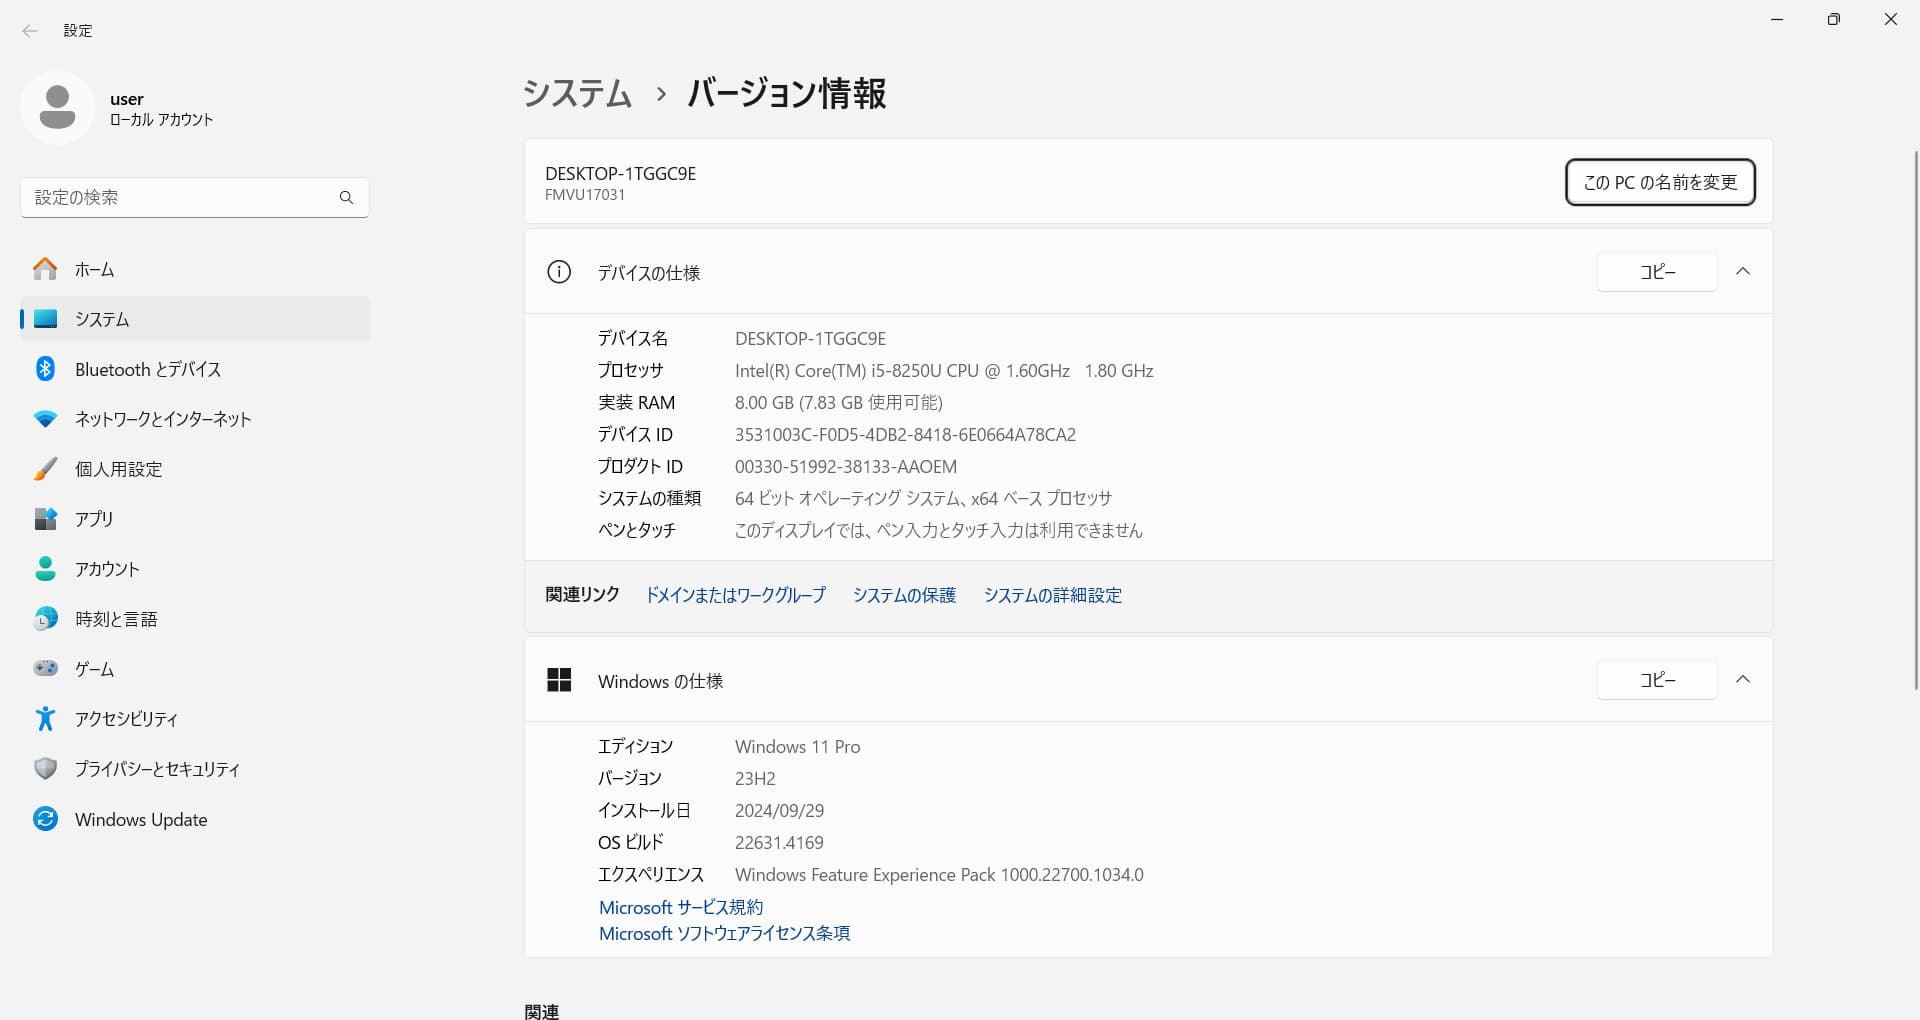Screen dimensions: 1920x1020
Task: Copy device specifications with コピー button
Action: tap(1657, 272)
